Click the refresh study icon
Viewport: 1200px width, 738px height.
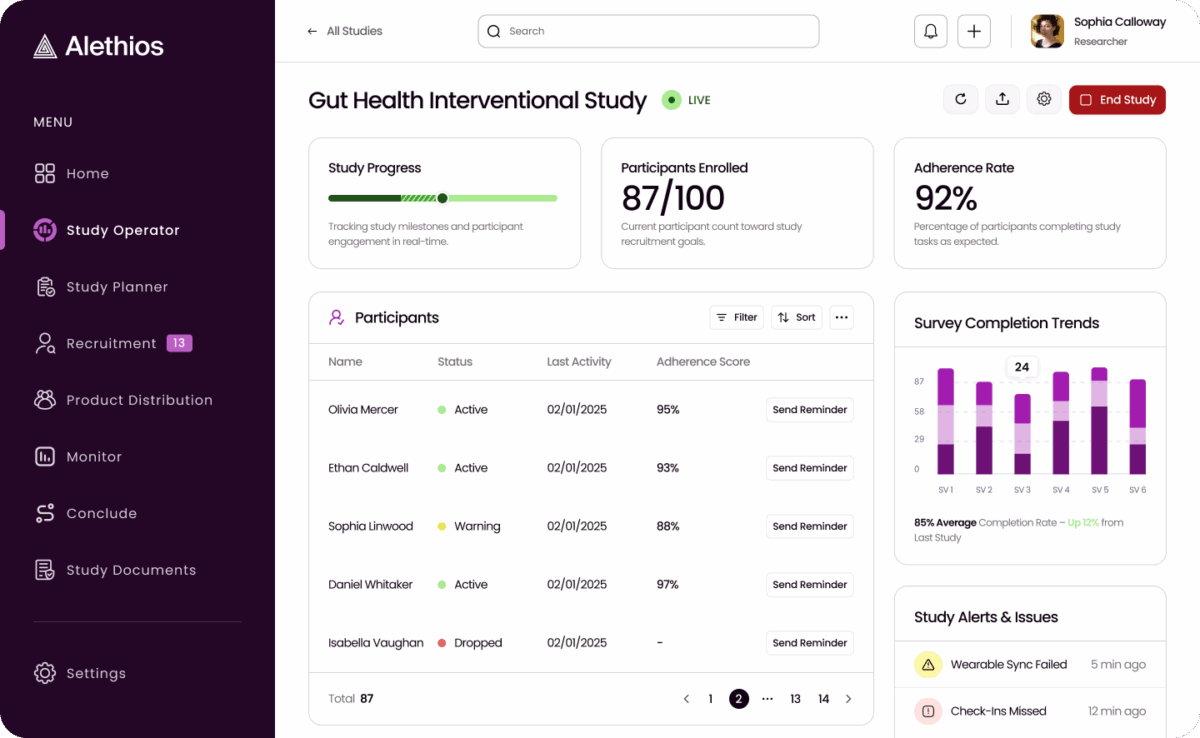pyautogui.click(x=960, y=99)
